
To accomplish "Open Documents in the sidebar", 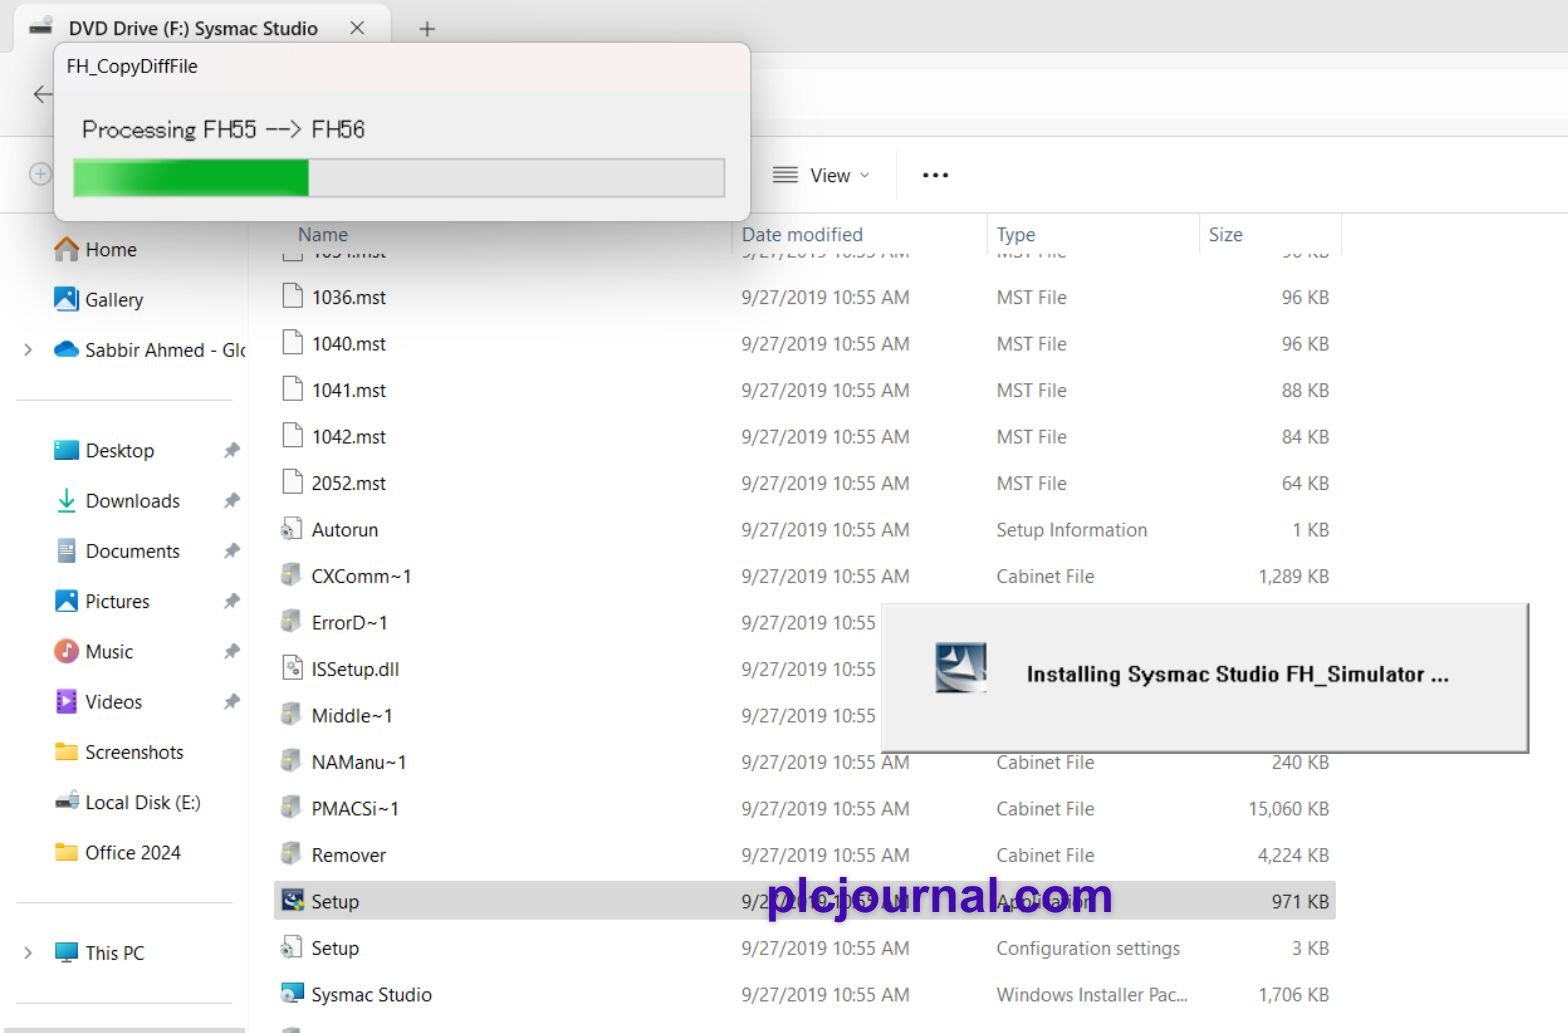I will click(x=132, y=550).
